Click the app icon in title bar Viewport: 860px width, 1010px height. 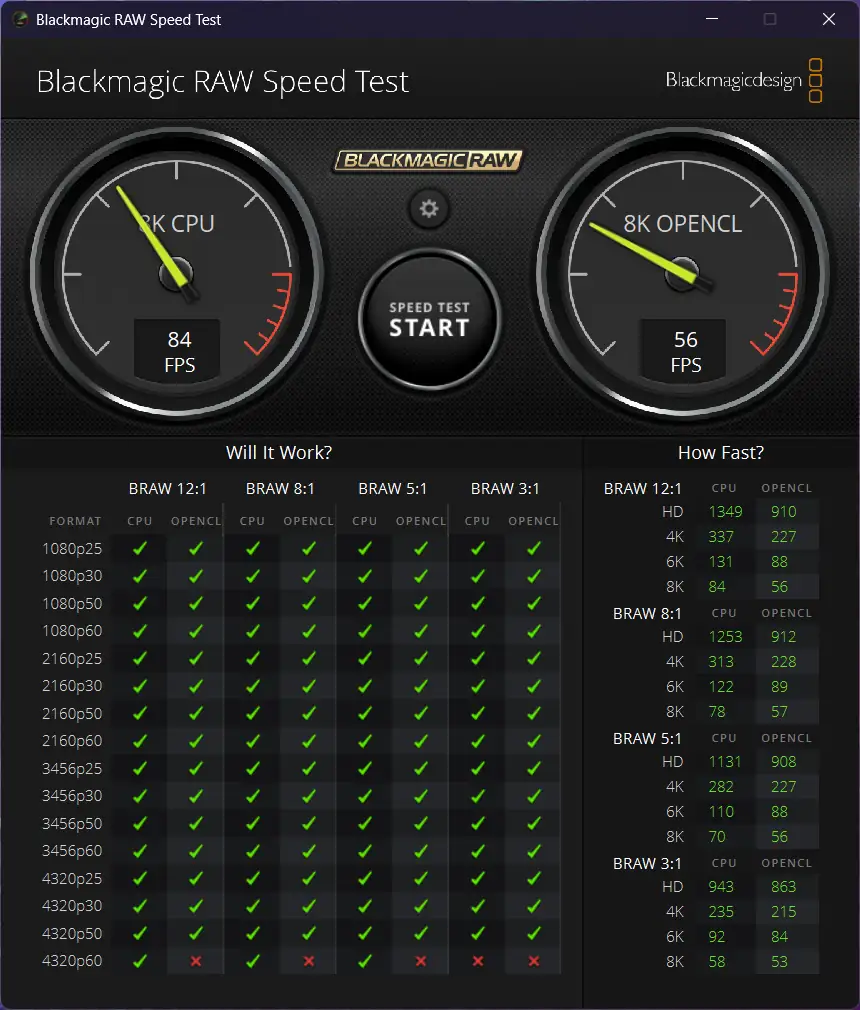[20, 19]
